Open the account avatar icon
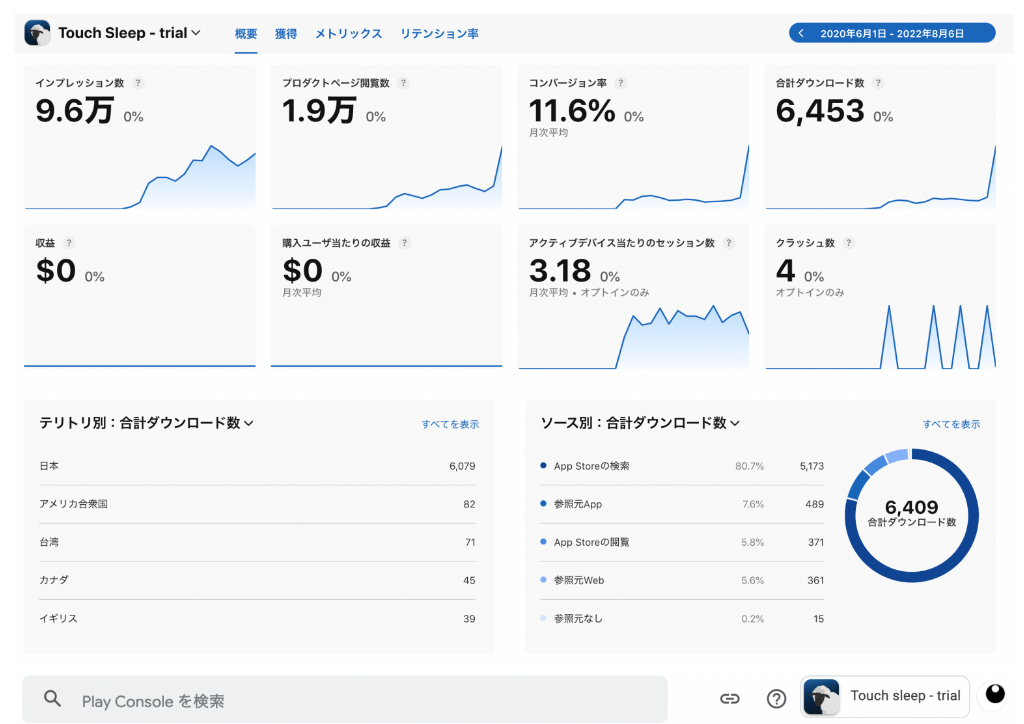The width and height of the screenshot is (1024, 724). [995, 694]
